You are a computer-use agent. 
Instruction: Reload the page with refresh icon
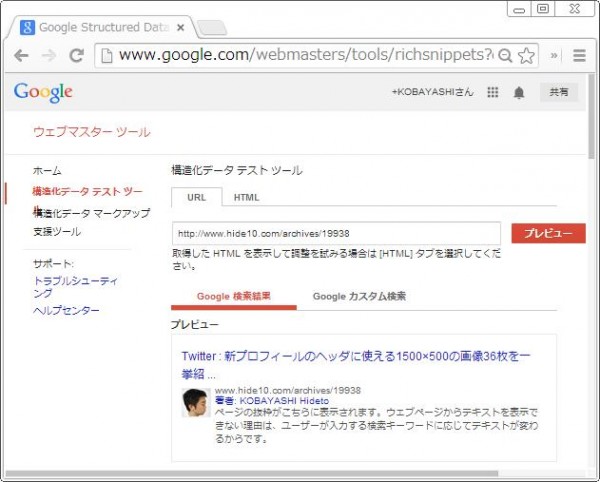click(77, 56)
